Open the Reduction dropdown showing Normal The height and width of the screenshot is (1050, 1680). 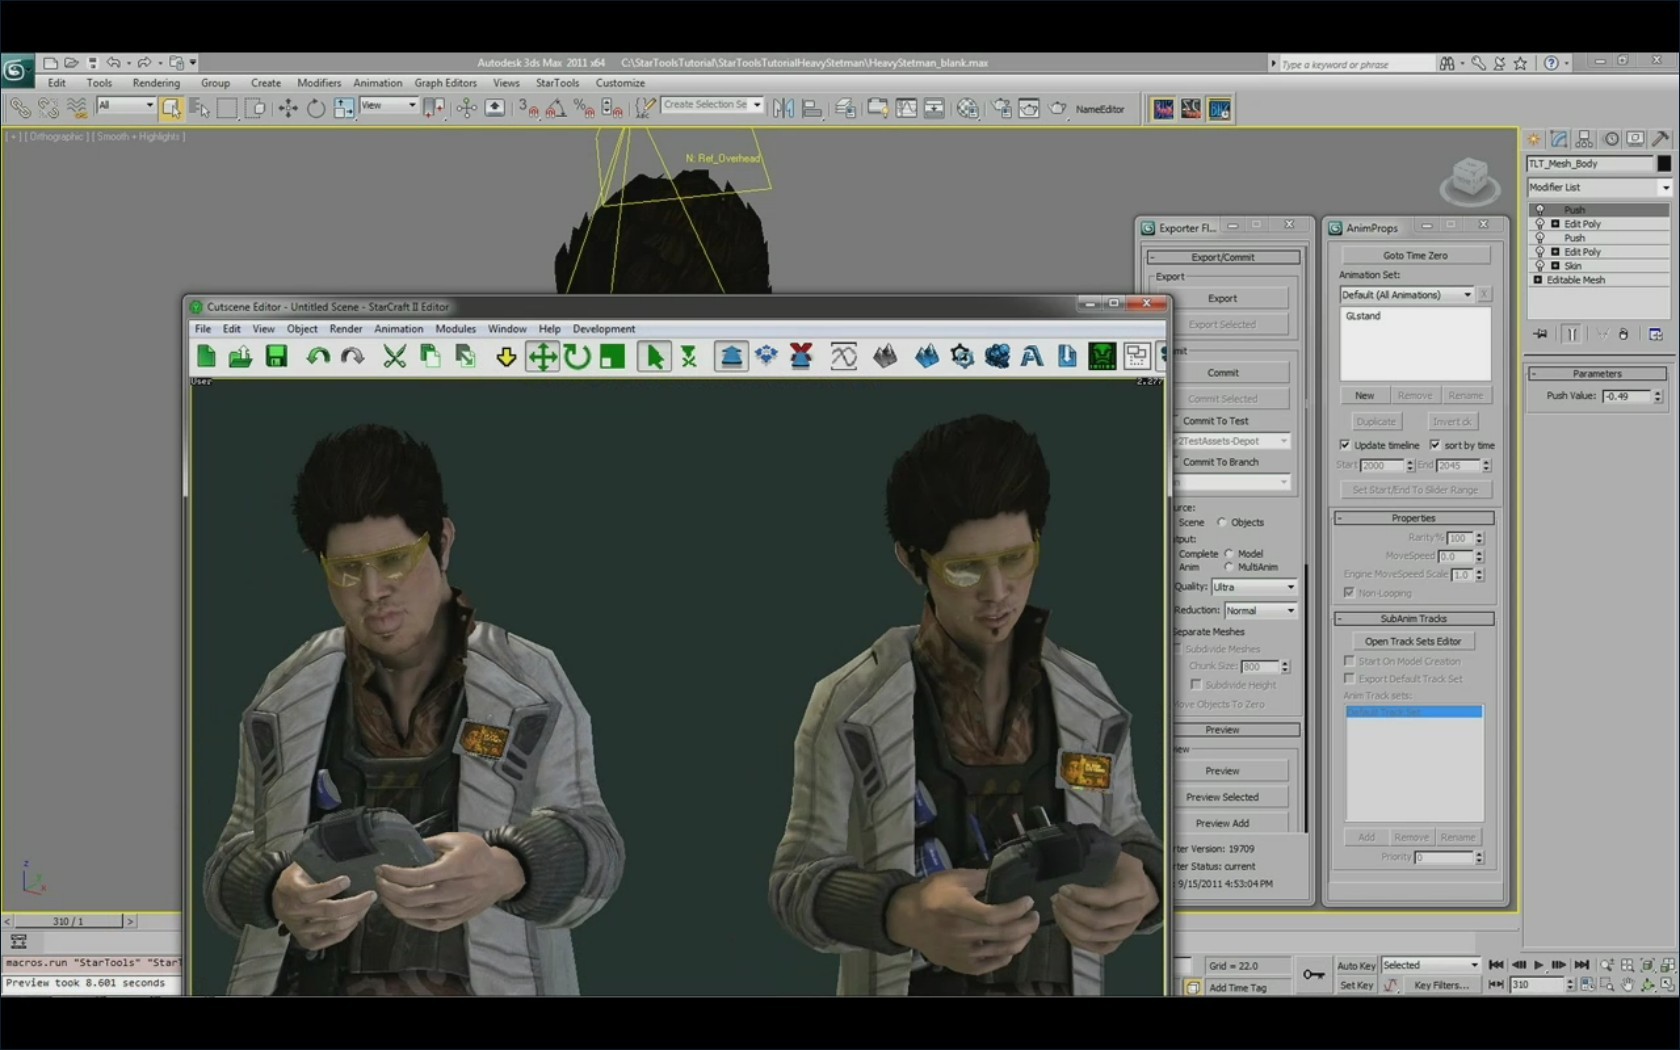1260,610
